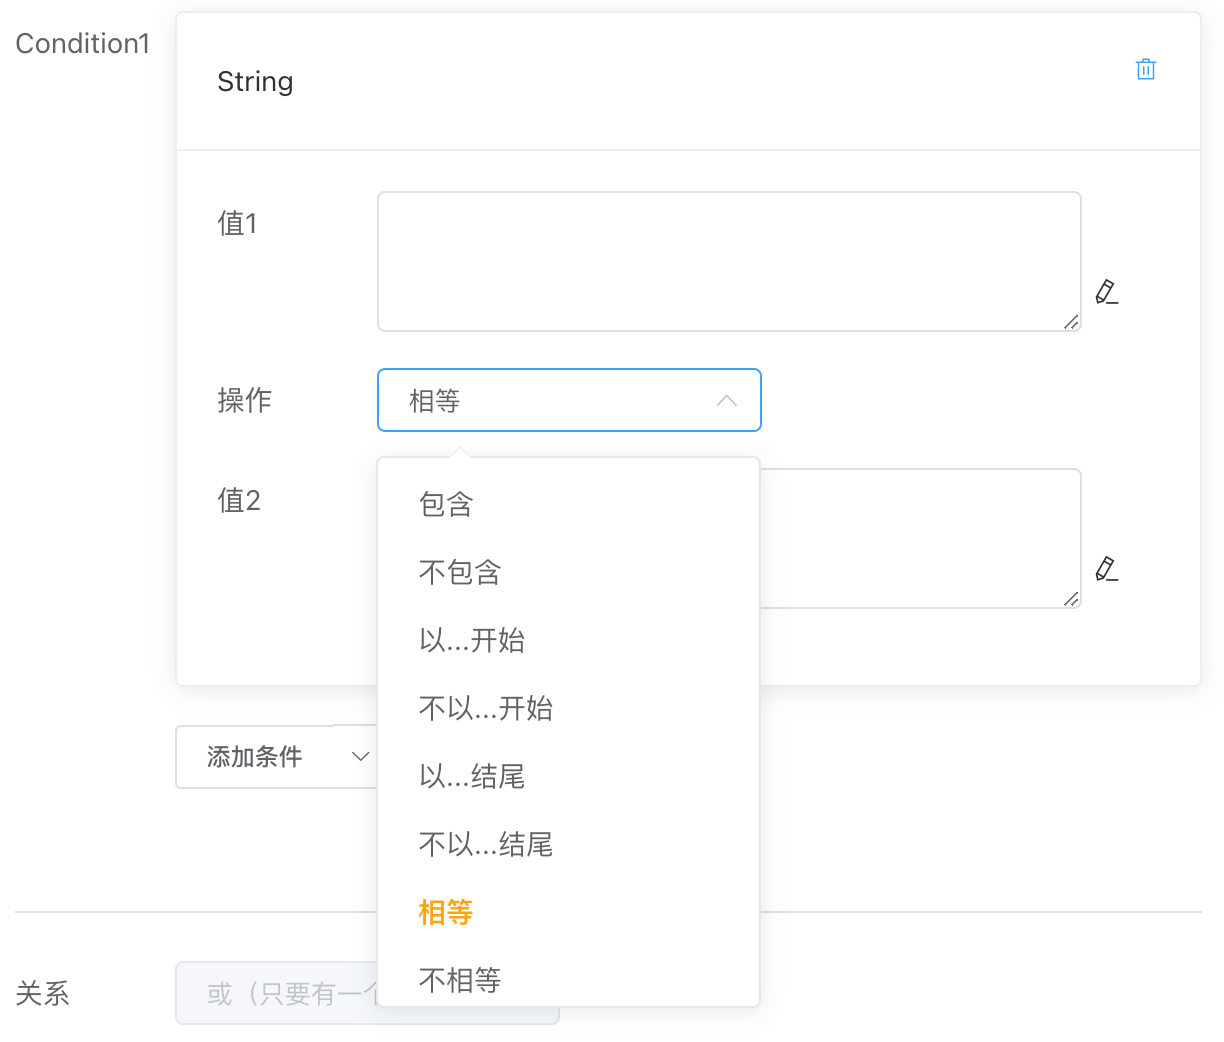
Task: Delete the String condition via trash icon
Action: click(x=1146, y=68)
